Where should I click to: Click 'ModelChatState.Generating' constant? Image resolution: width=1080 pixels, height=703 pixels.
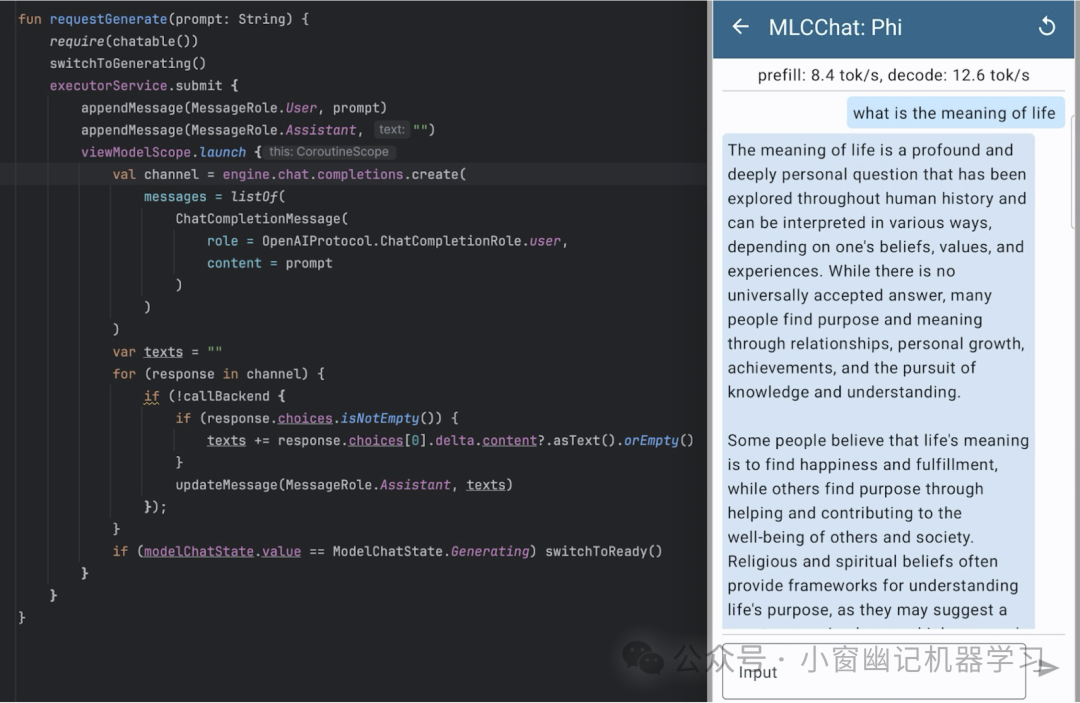[430, 551]
